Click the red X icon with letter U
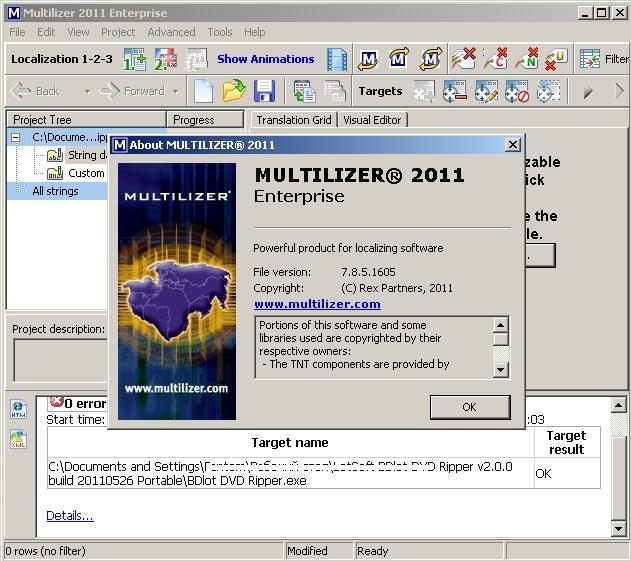This screenshot has width=631, height=561. [556, 59]
